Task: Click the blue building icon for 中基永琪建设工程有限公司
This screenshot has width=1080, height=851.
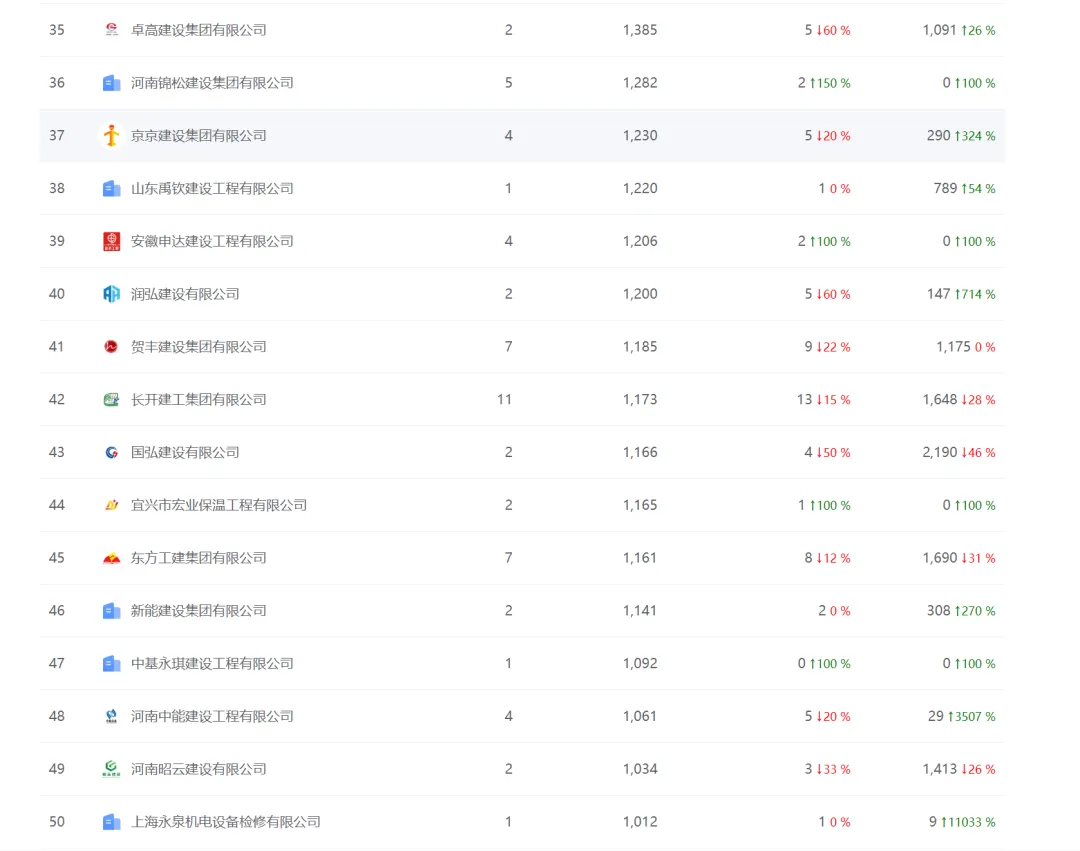Action: click(111, 663)
